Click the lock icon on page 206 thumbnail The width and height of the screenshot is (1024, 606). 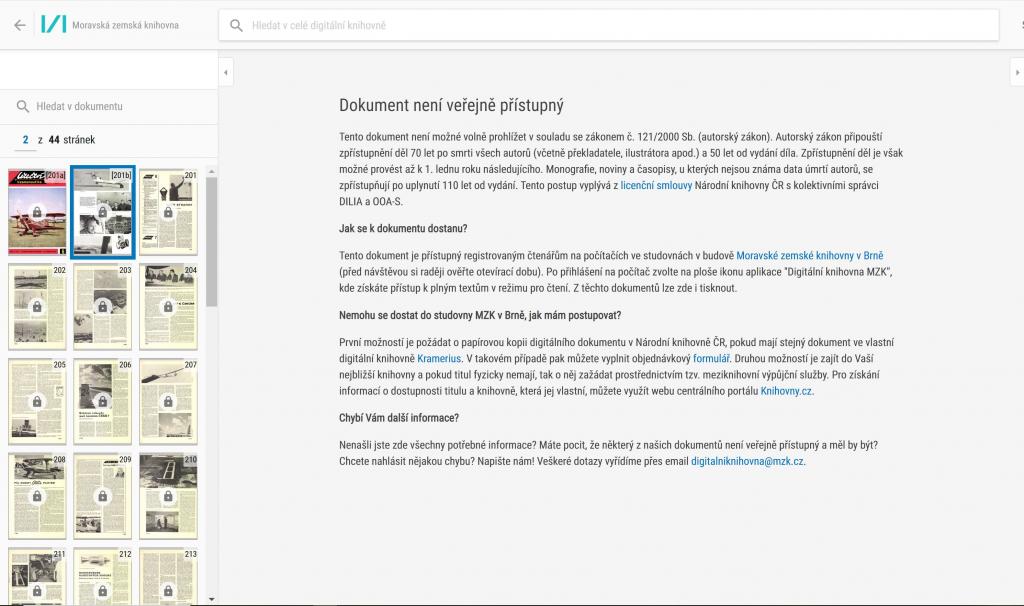102,401
